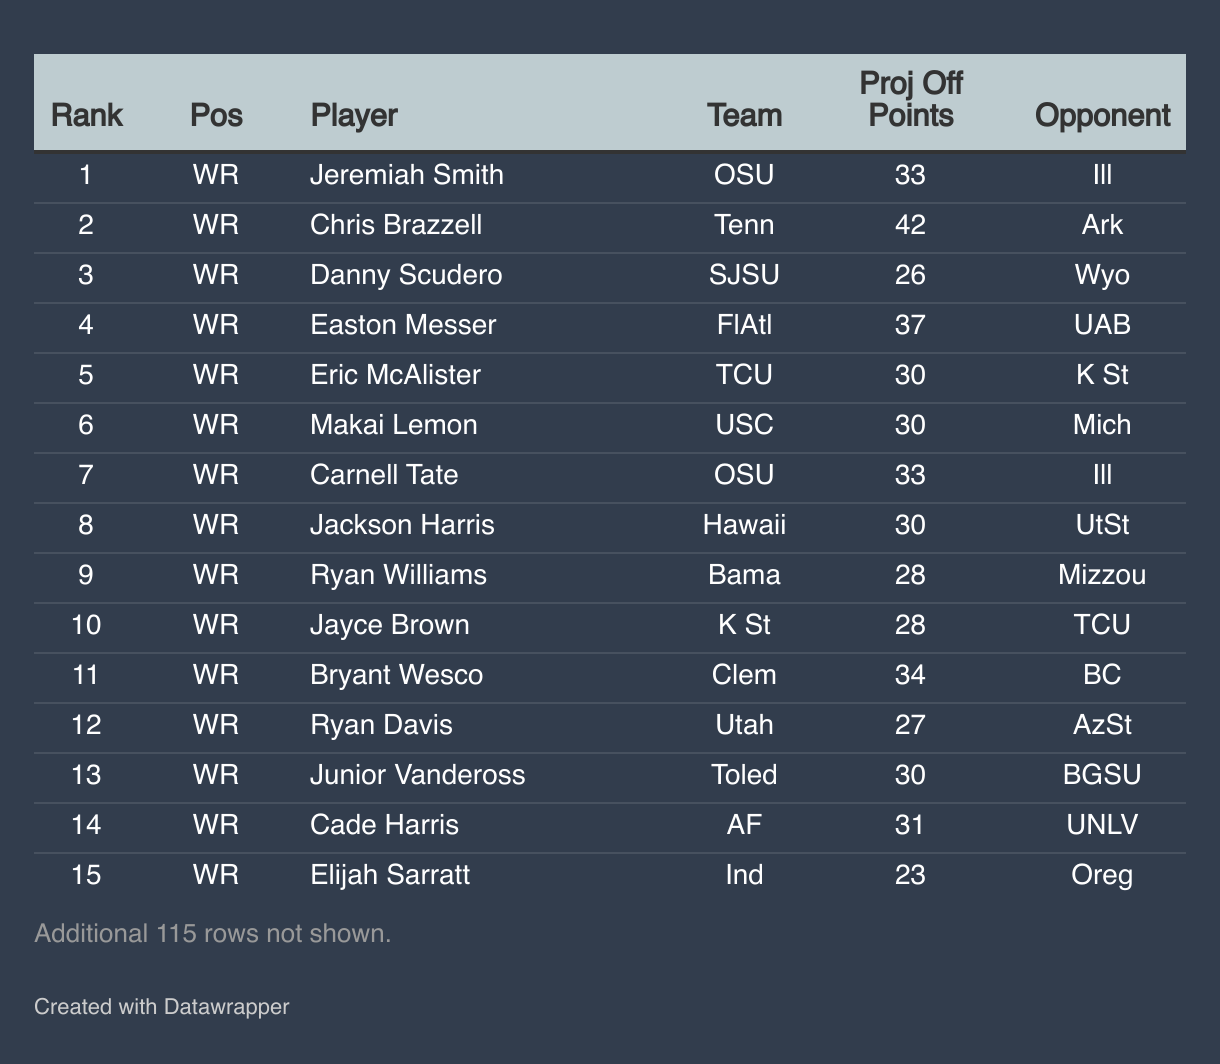1220x1064 pixels.
Task: Click Junior Vandeross's opponent BGSU
Action: pos(1102,775)
